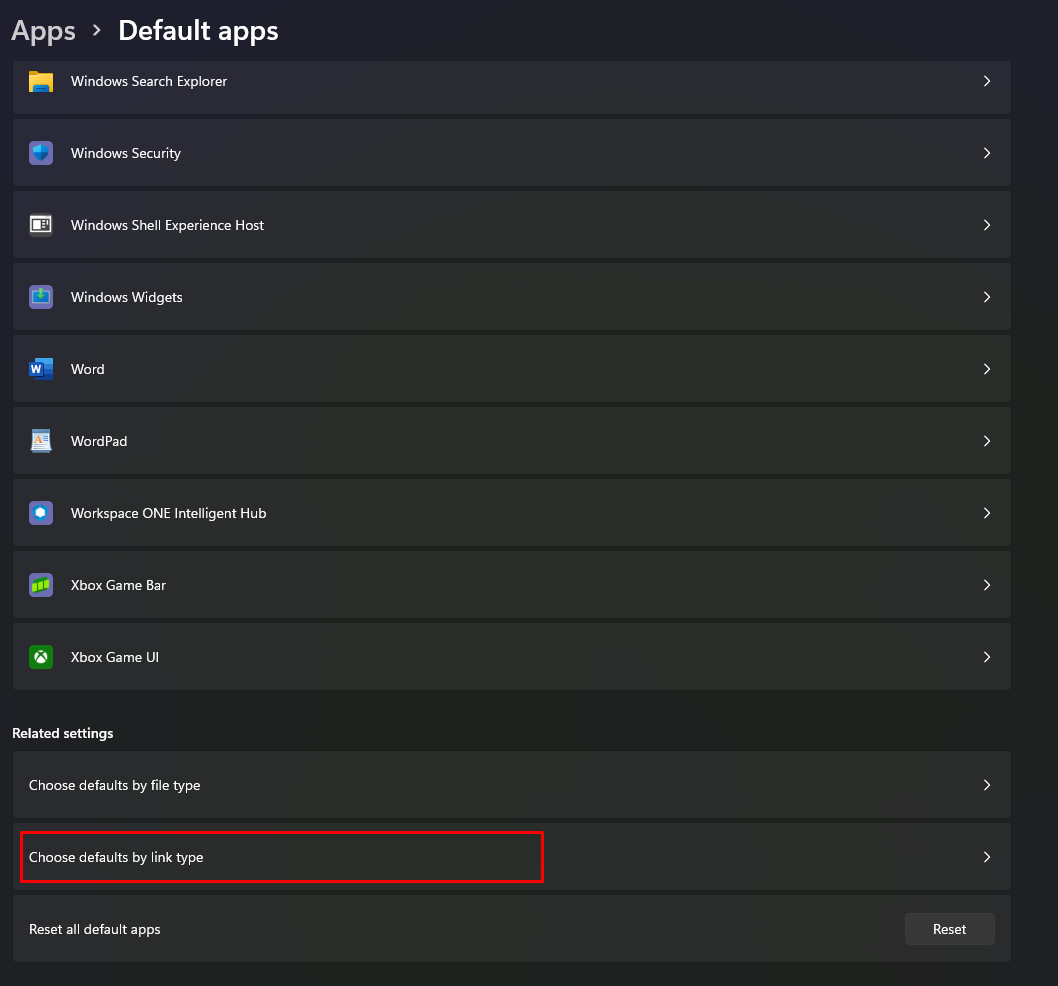Expand the Word row chevron
Viewport: 1058px width, 986px height.
[x=986, y=369]
